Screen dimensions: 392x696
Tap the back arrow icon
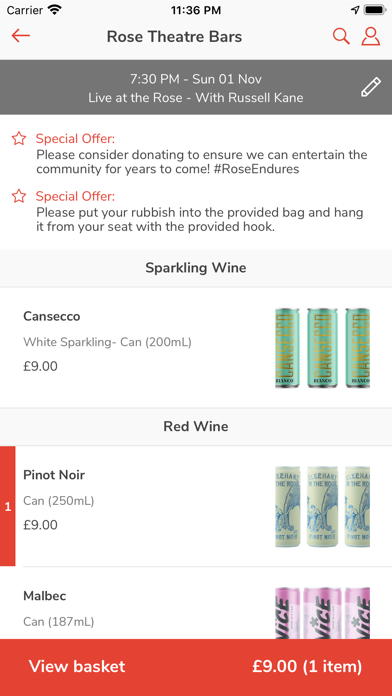click(20, 36)
